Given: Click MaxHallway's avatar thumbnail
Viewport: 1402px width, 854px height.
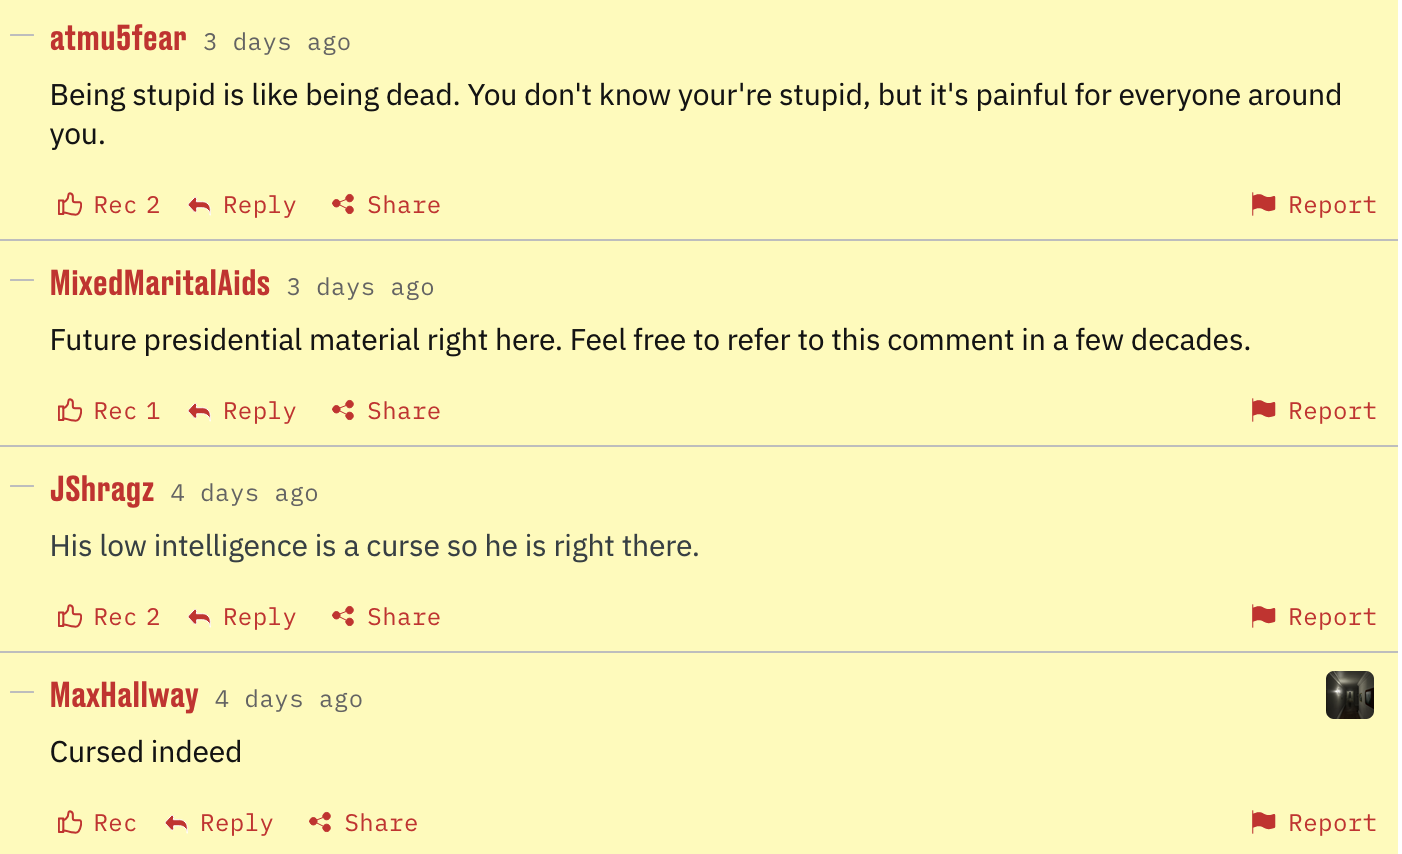Looking at the screenshot, I should (1349, 695).
